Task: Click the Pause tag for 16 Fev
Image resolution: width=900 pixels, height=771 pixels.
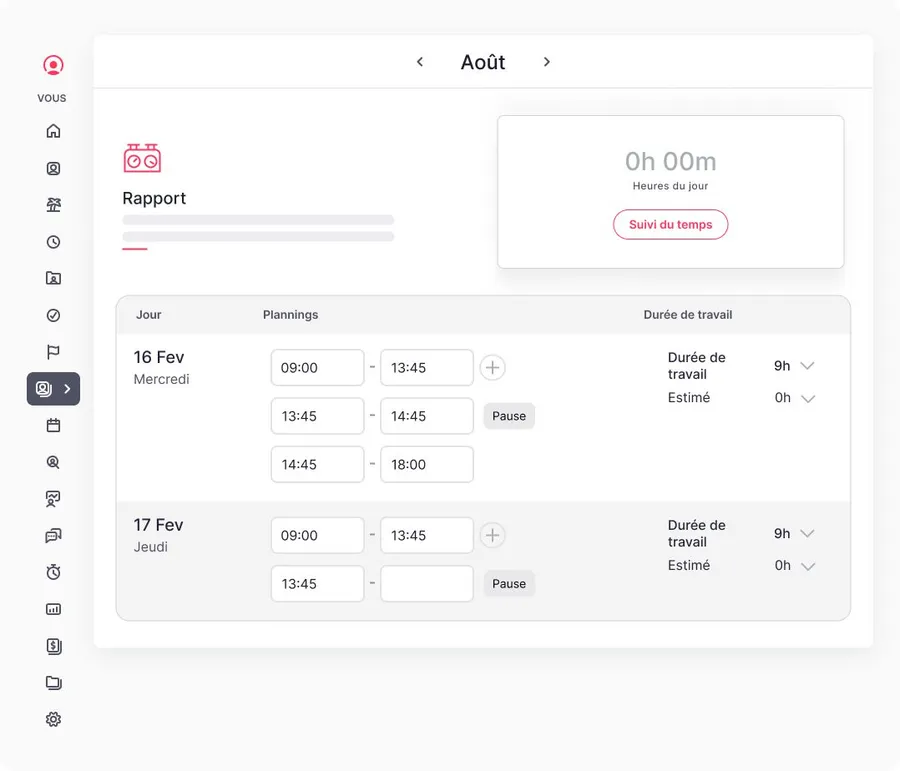Action: point(509,416)
